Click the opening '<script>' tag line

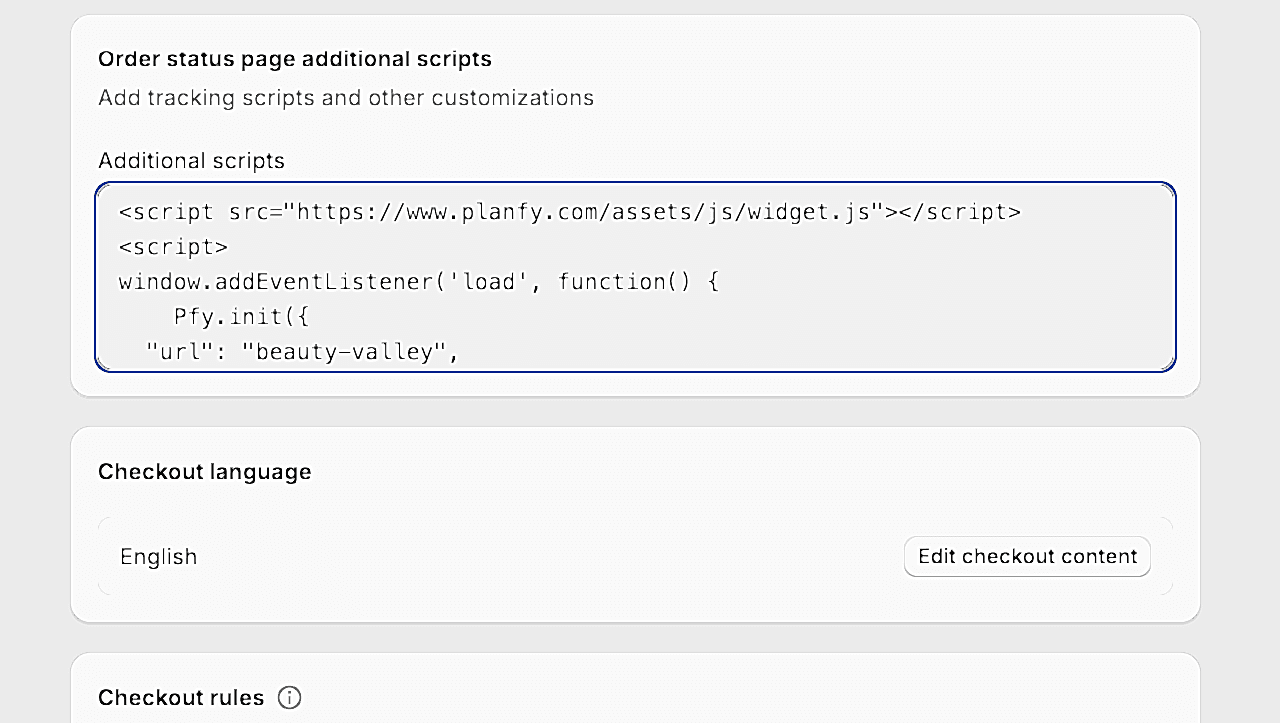(x=174, y=247)
